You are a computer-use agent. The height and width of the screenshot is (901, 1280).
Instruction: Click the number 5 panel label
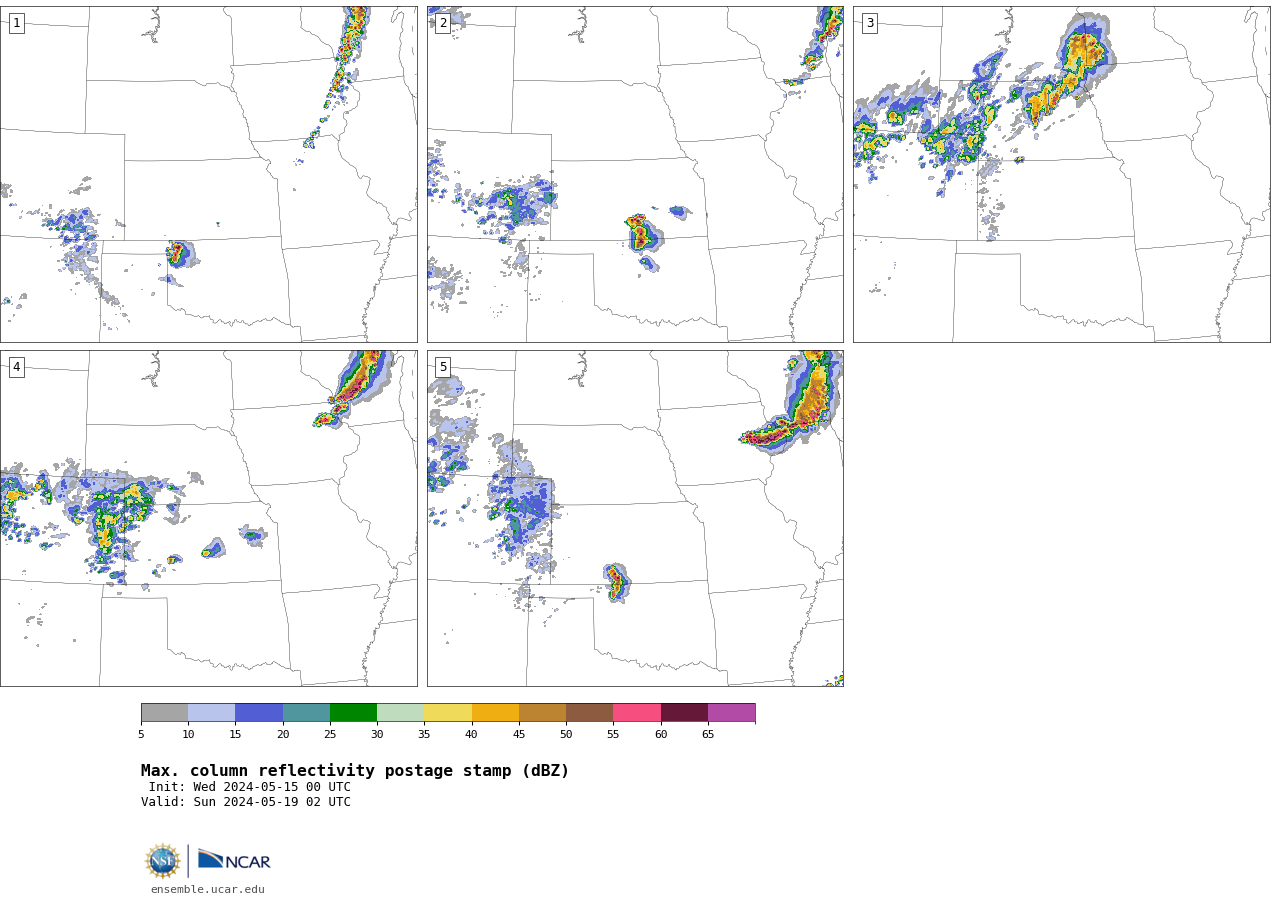pos(443,367)
